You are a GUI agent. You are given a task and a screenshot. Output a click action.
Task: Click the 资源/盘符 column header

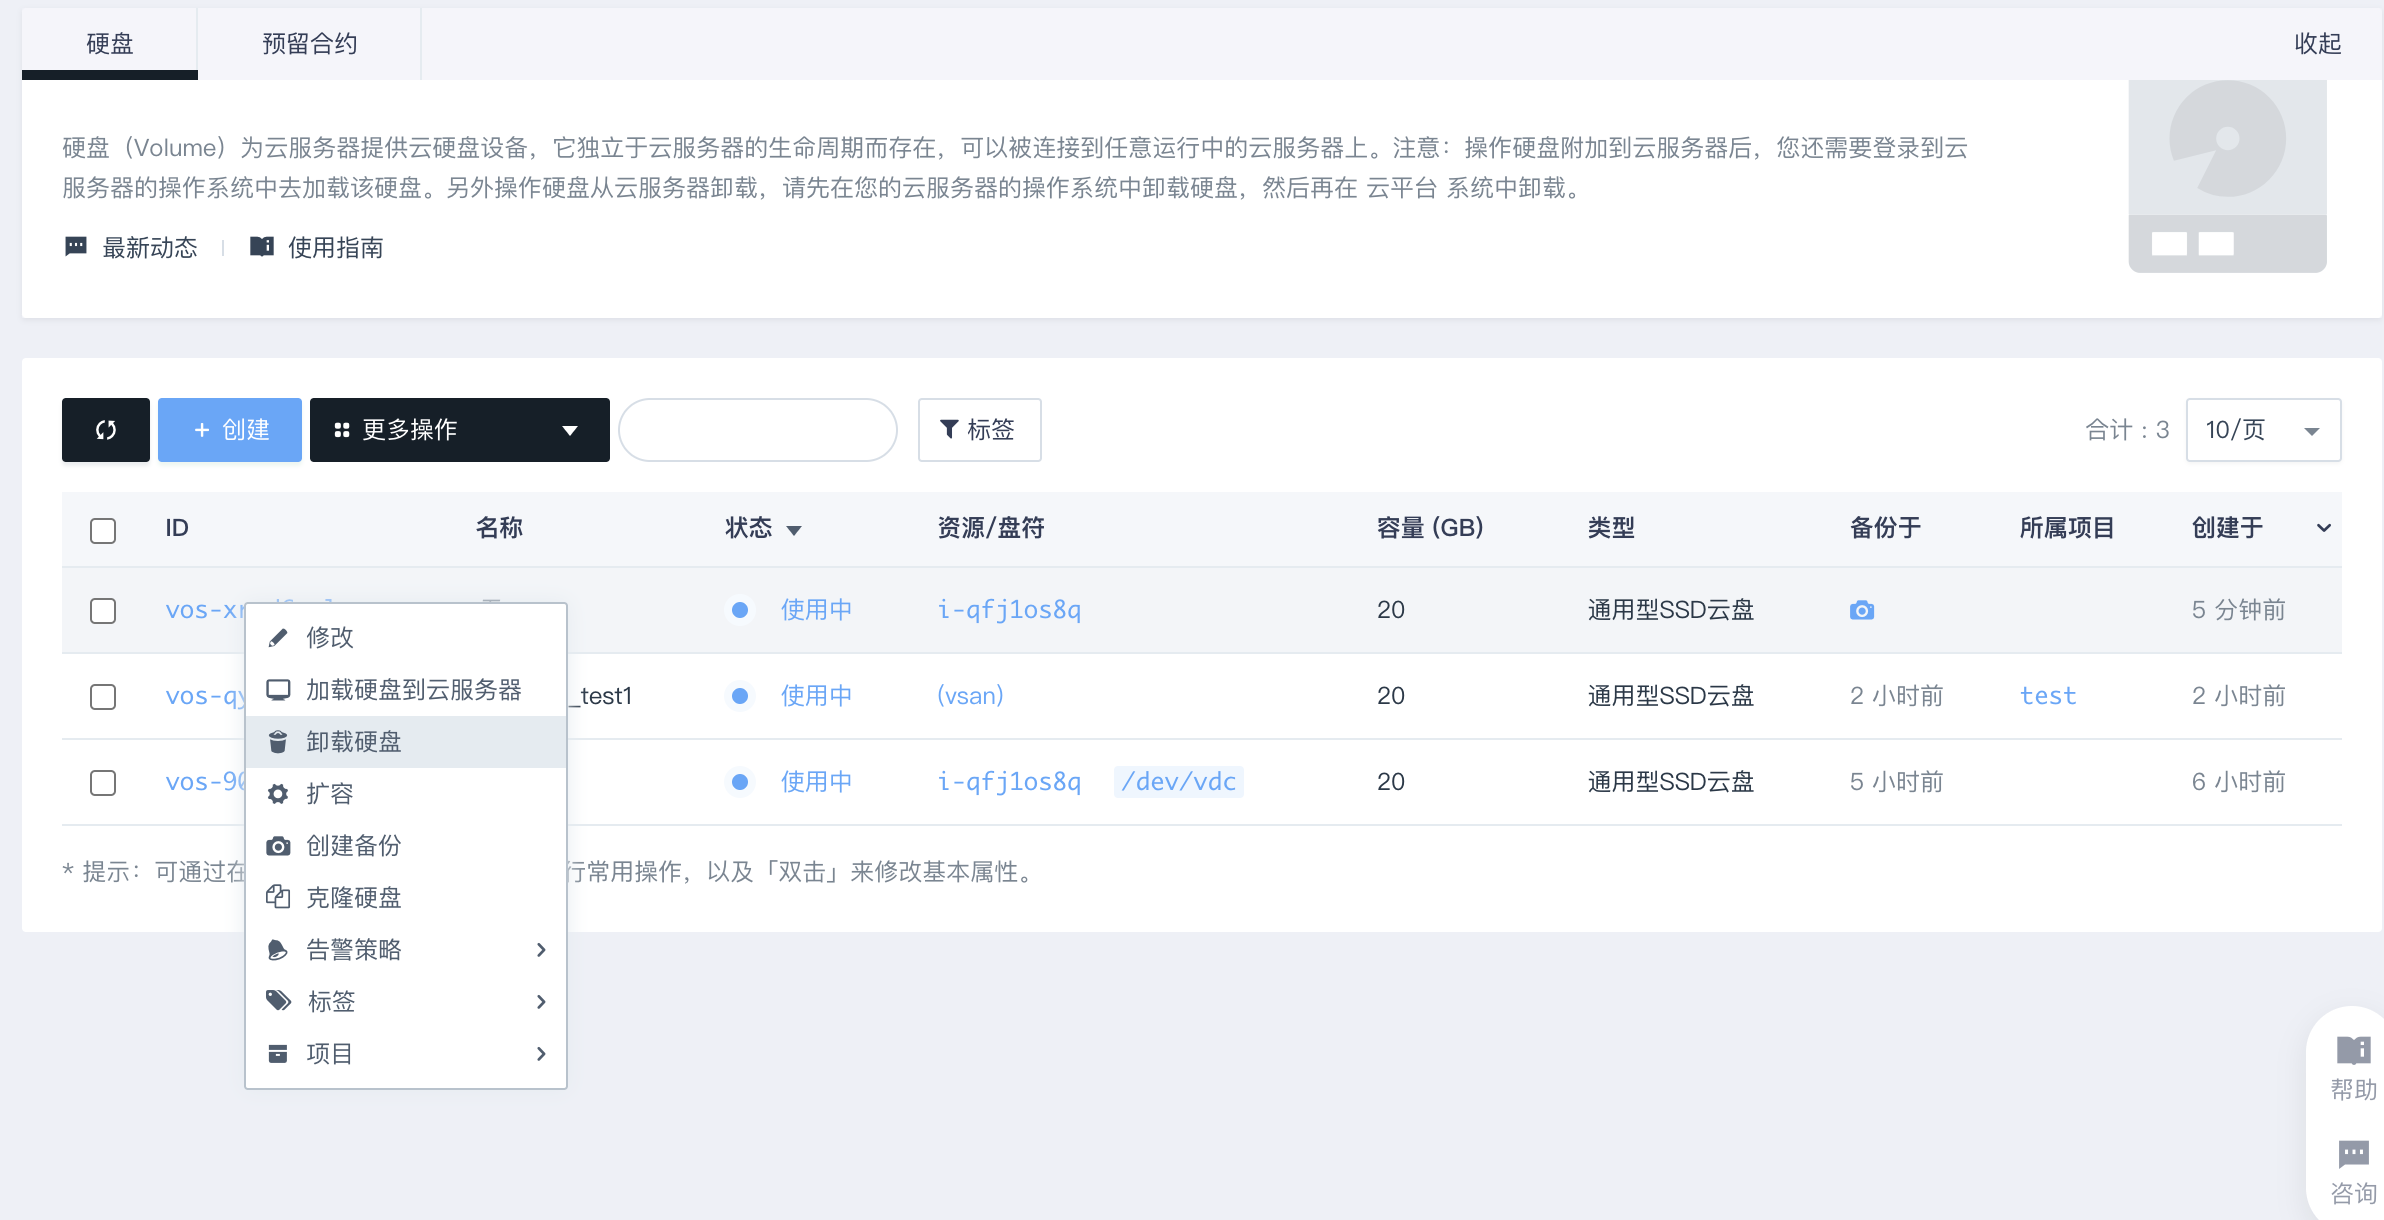click(991, 528)
